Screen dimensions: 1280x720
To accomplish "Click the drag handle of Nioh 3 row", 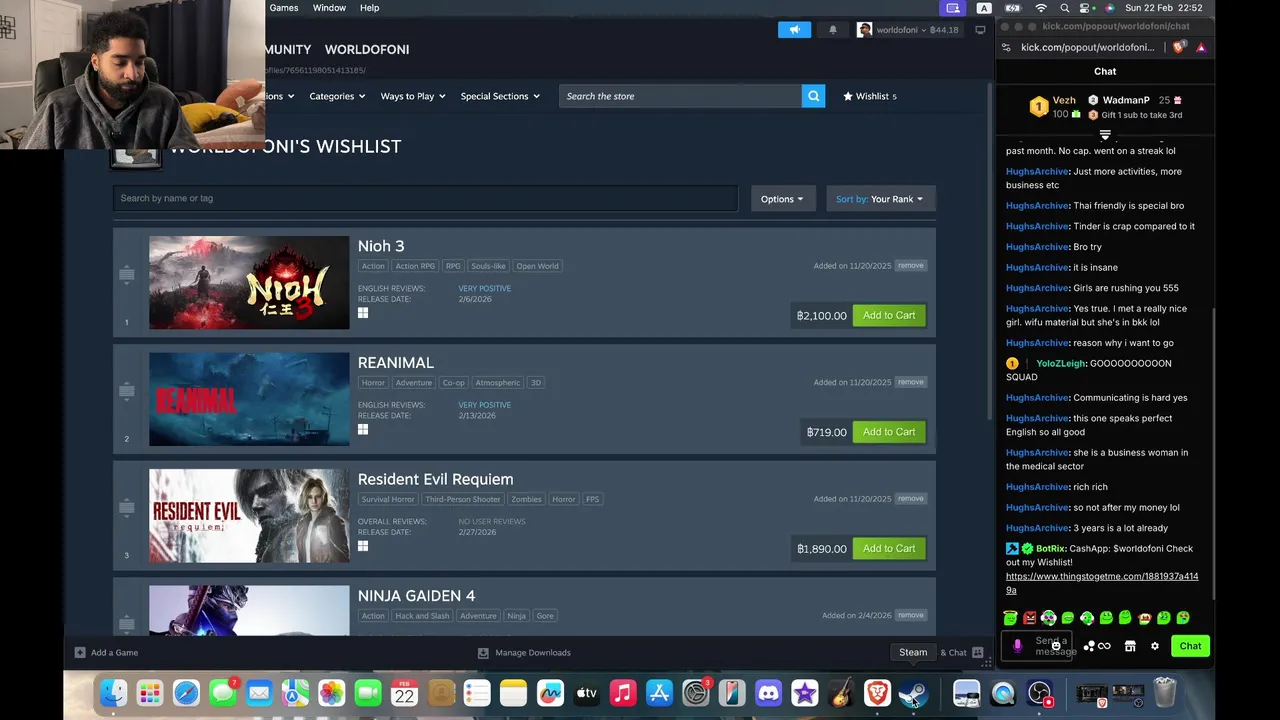I will [126, 274].
